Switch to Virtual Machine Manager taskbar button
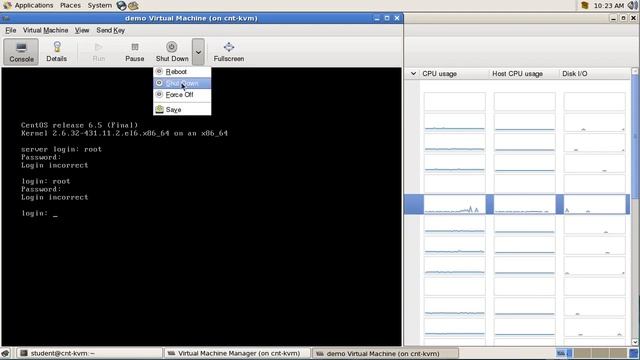The width and height of the screenshot is (640, 360). tap(237, 353)
